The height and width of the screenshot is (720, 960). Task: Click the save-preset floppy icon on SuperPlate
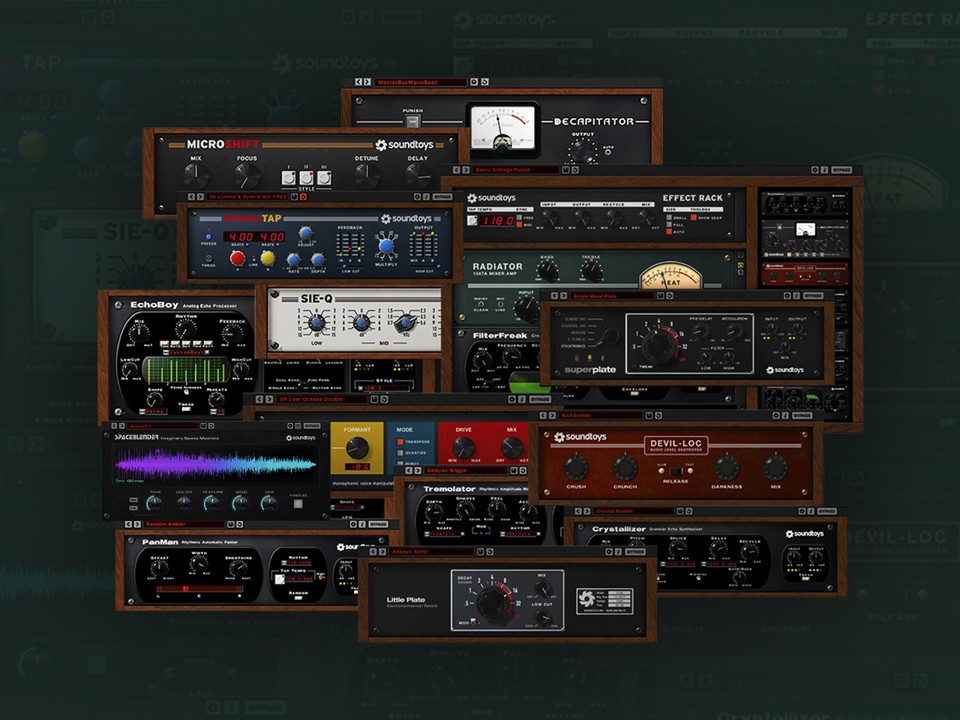pos(660,294)
